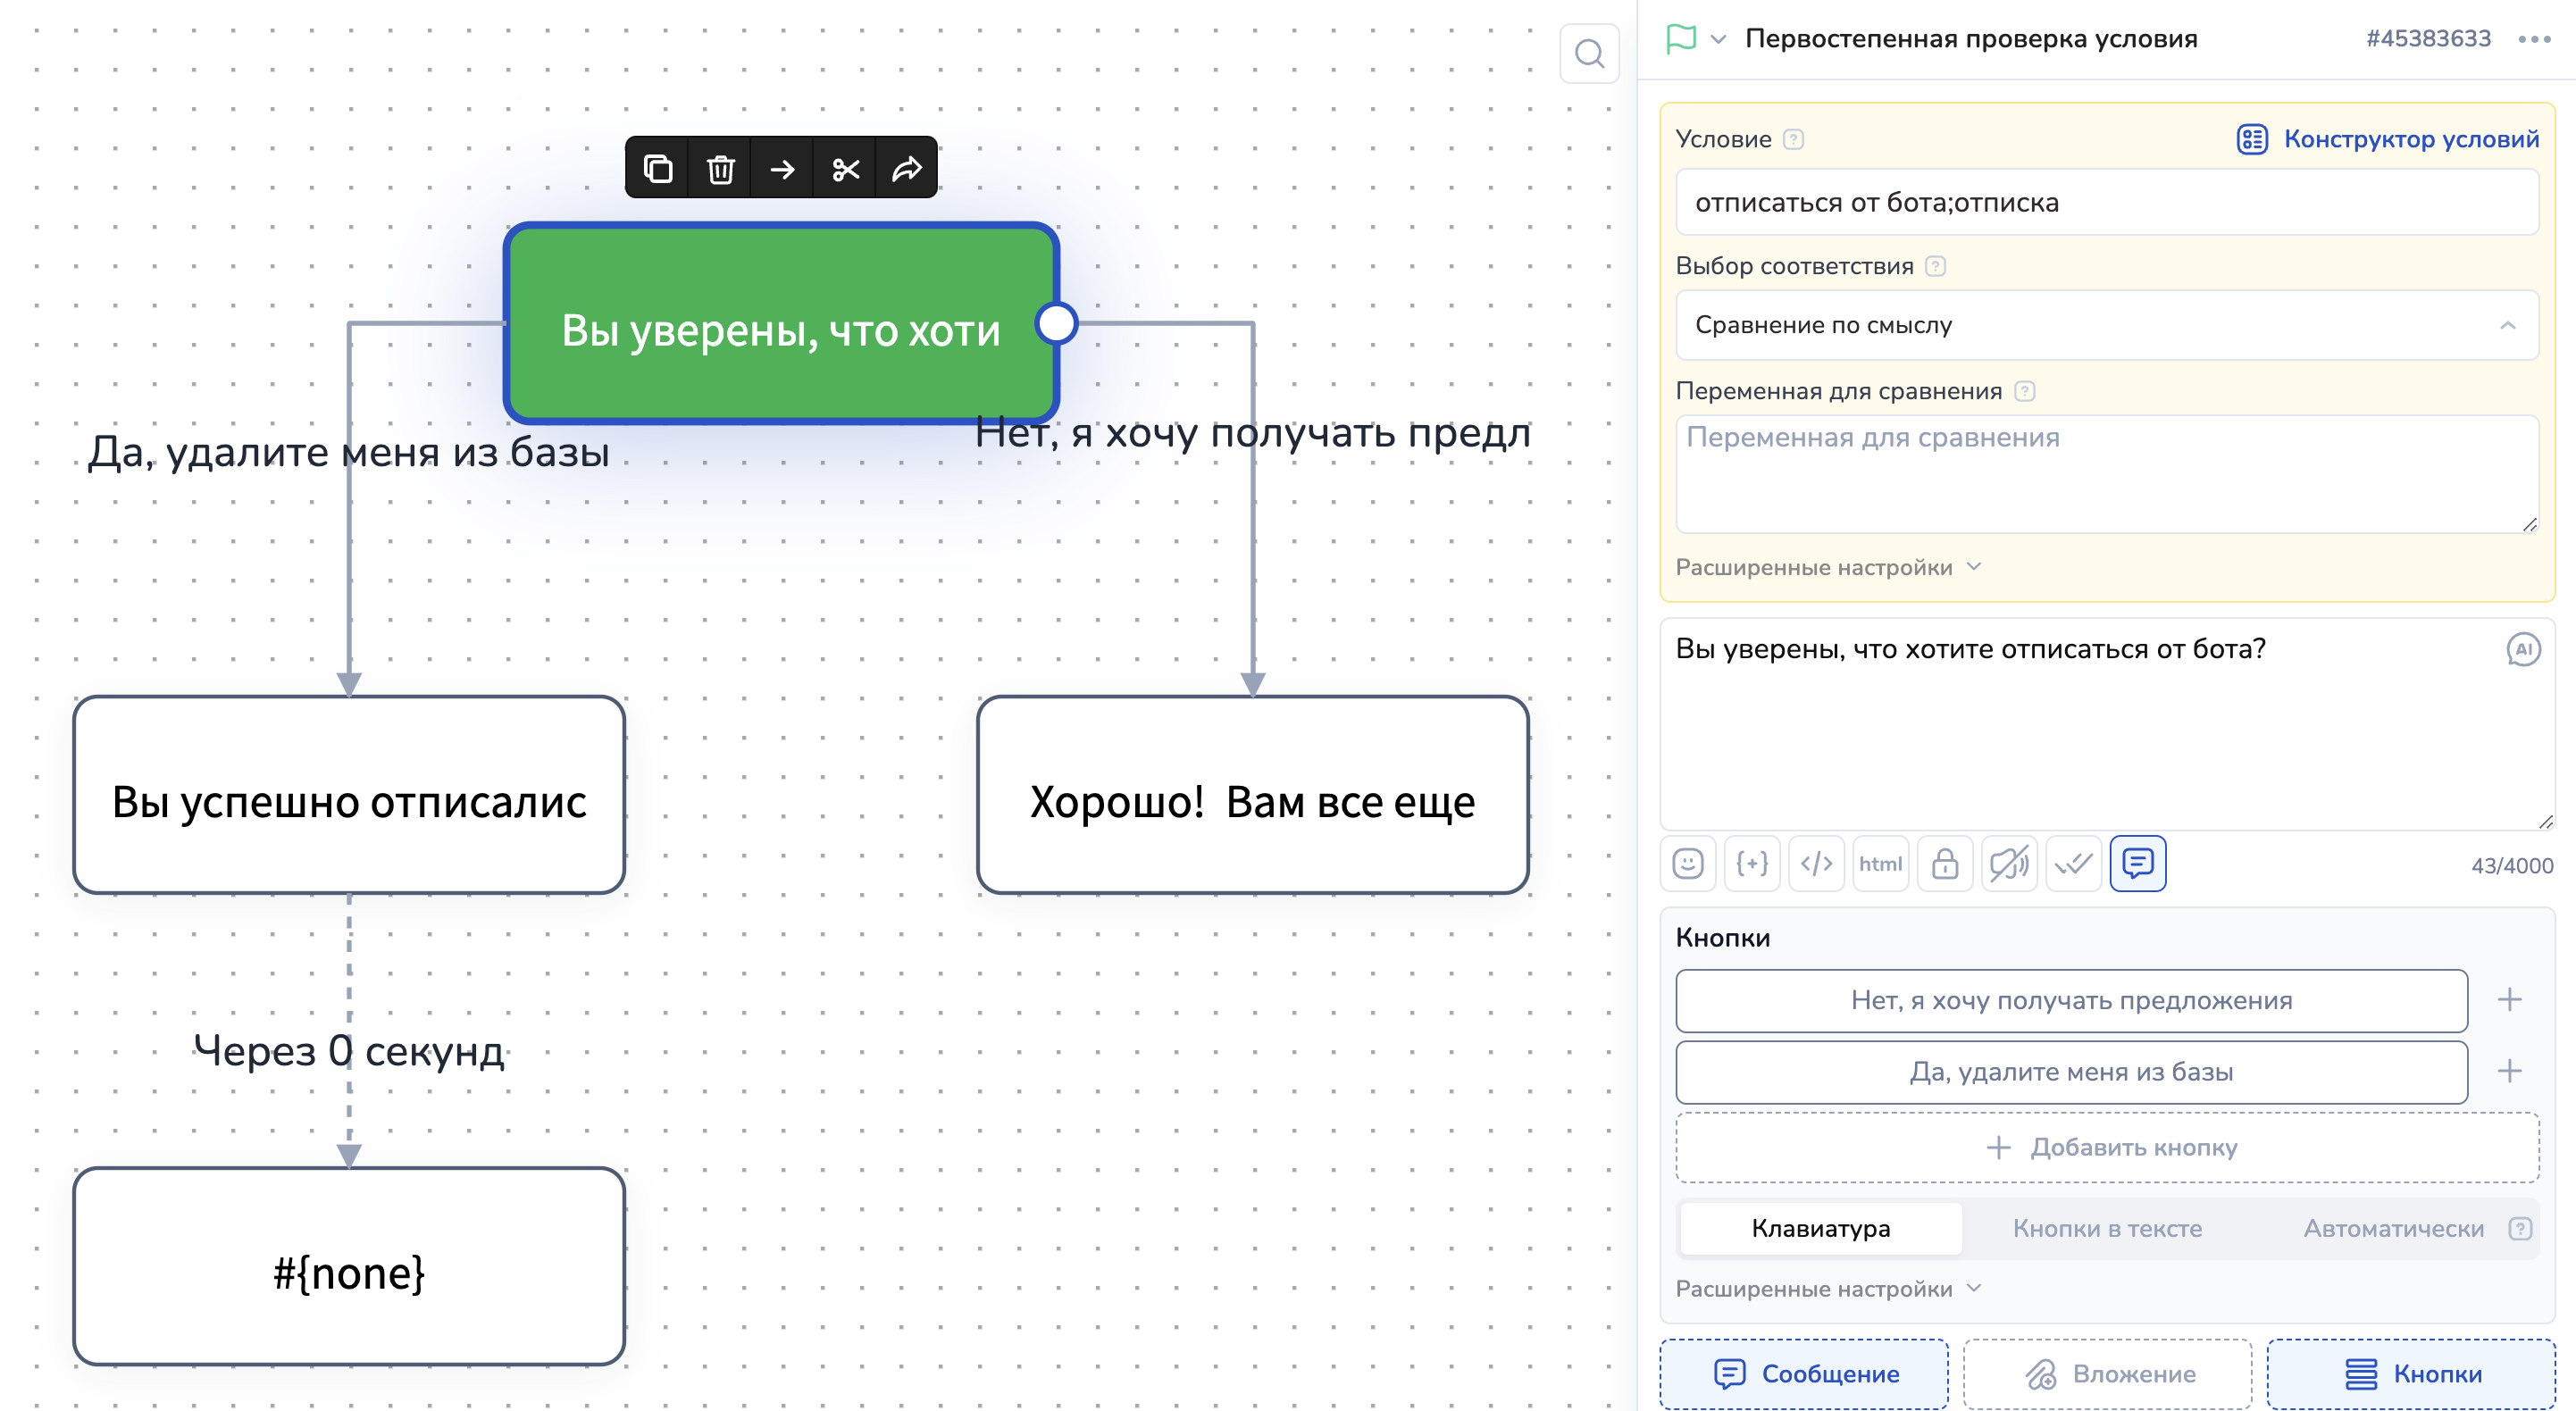Open the flag dropdown next to block title
2576x1411 pixels.
[x=1717, y=39]
